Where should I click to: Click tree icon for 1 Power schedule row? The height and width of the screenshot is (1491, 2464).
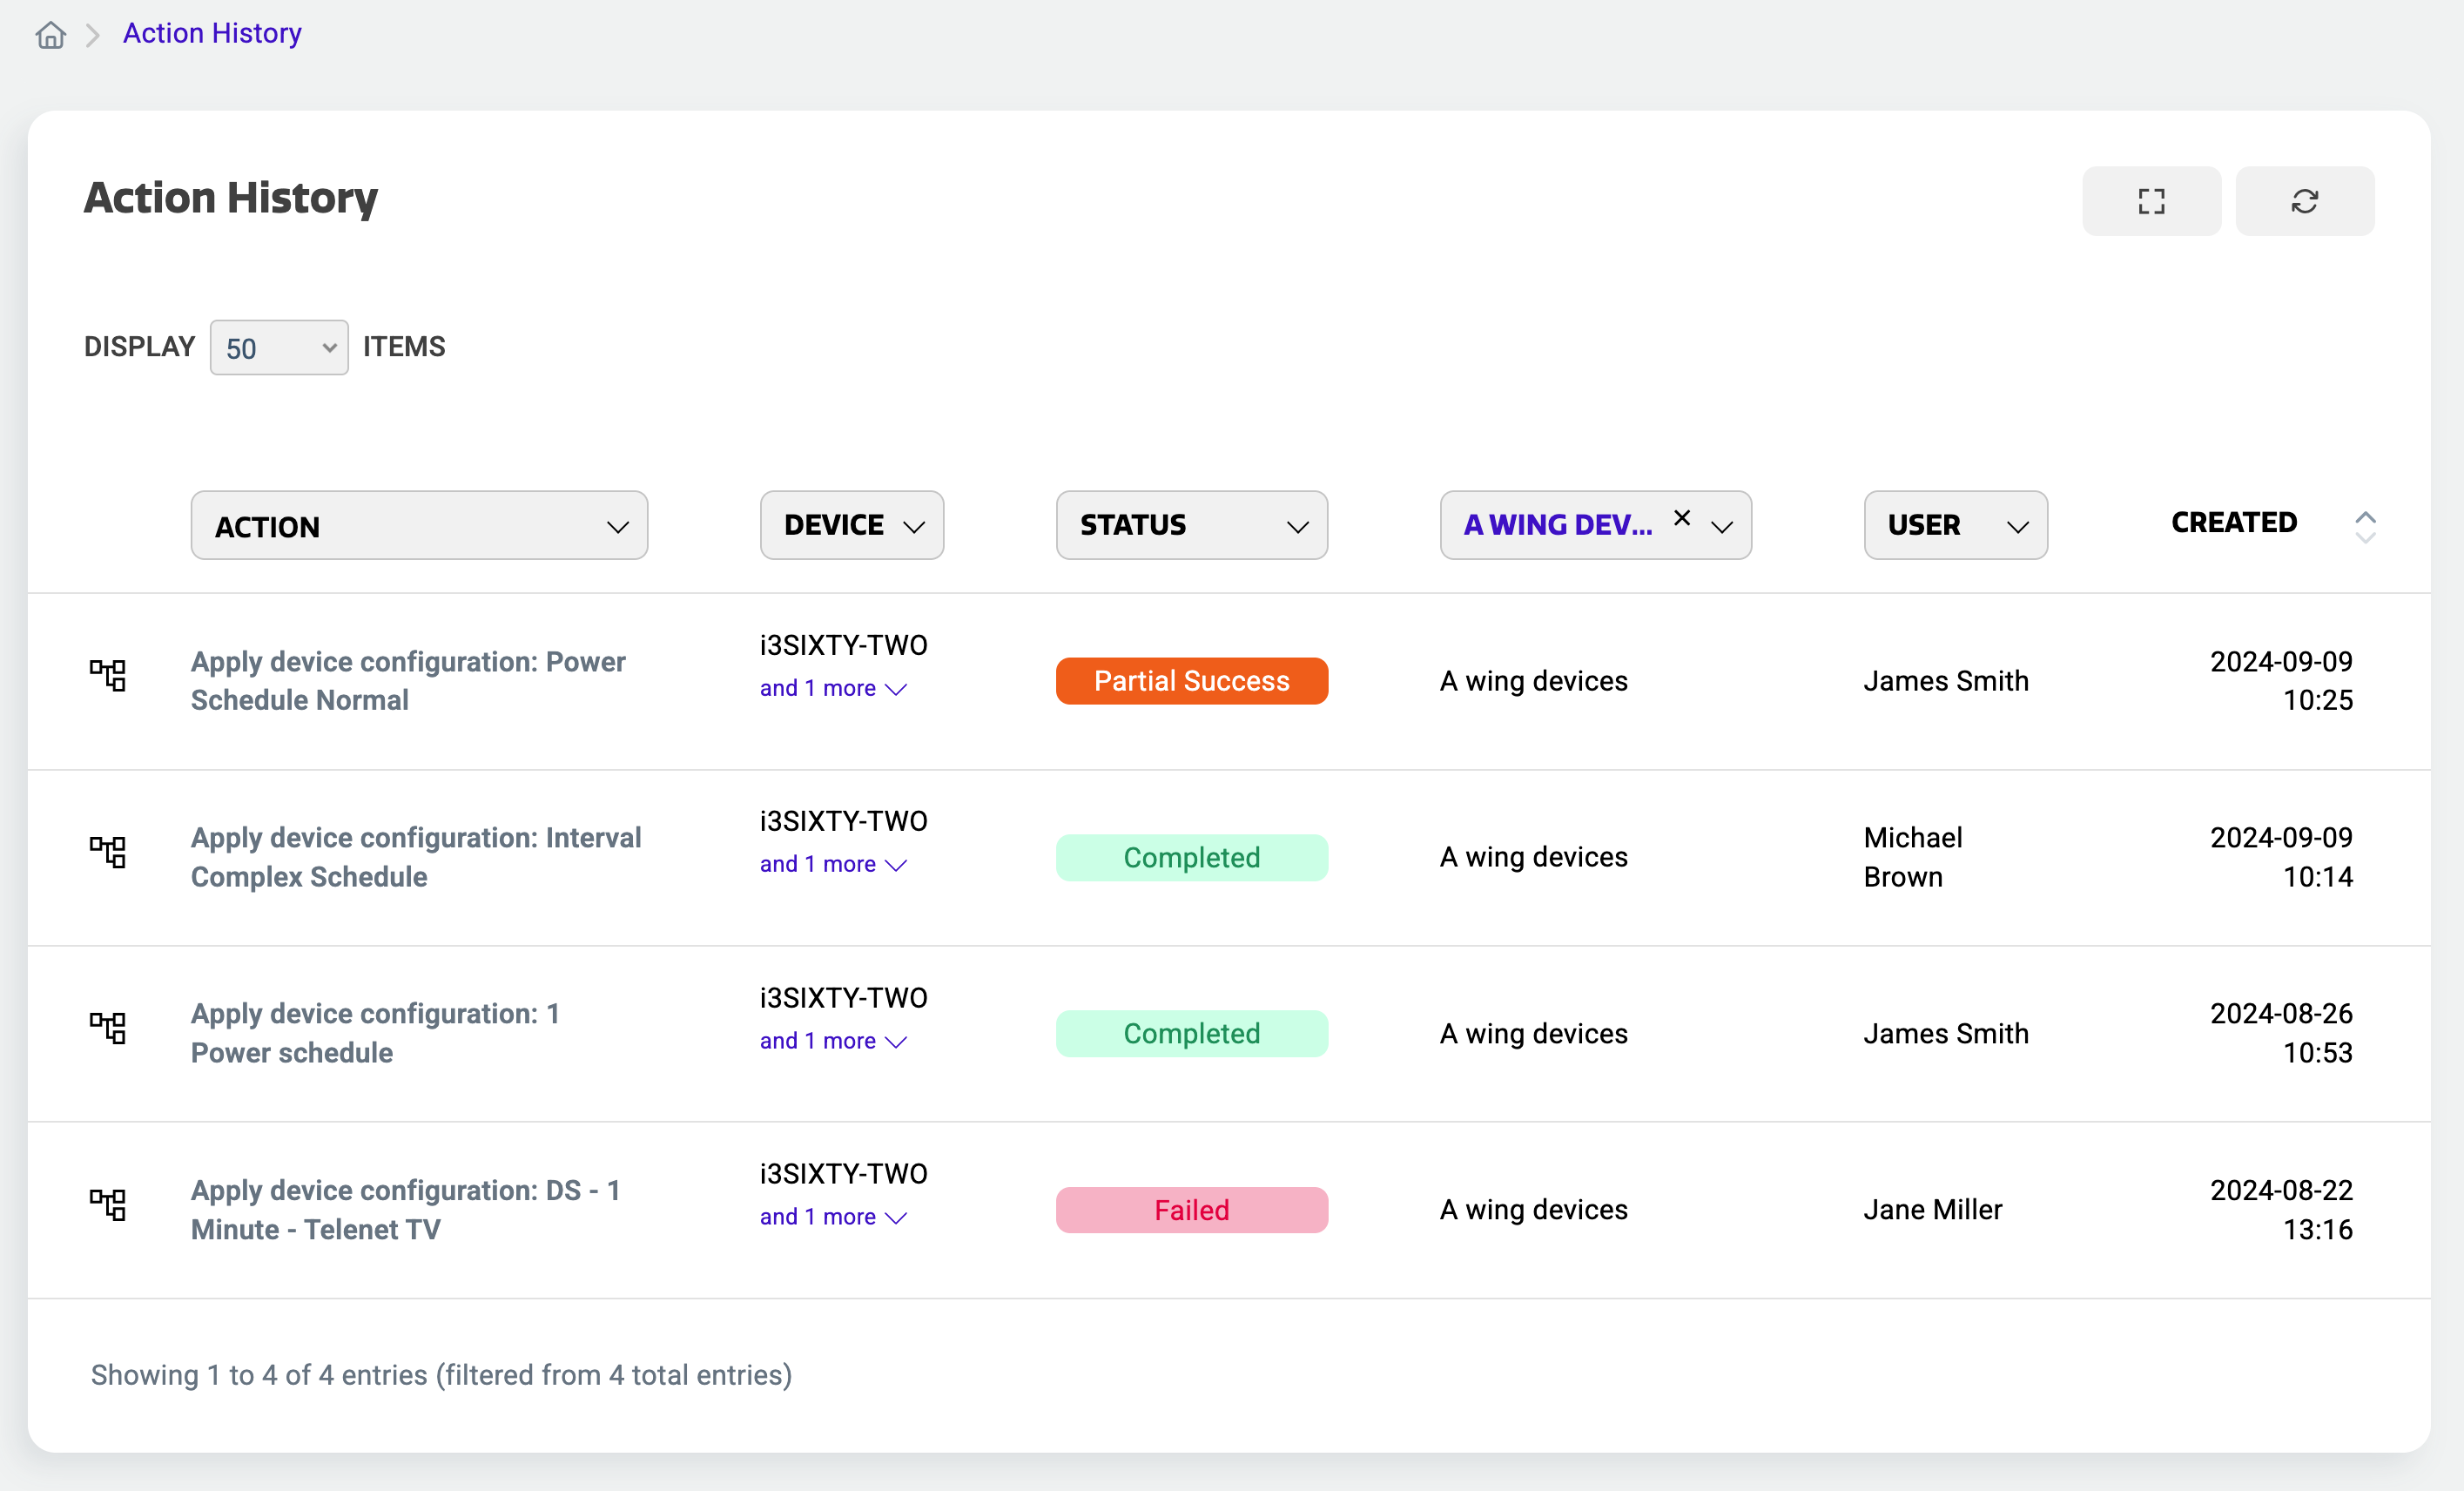108,1028
